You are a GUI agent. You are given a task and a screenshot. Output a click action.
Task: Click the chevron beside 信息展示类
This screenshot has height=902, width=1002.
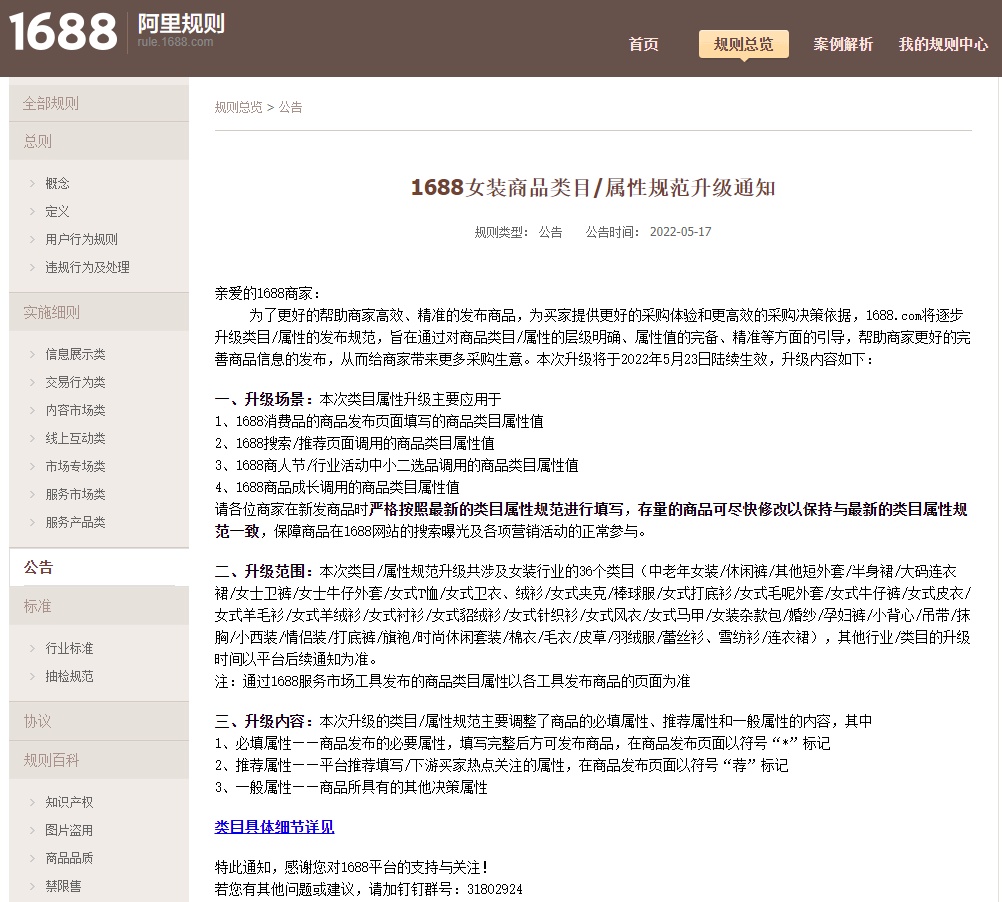tap(32, 355)
